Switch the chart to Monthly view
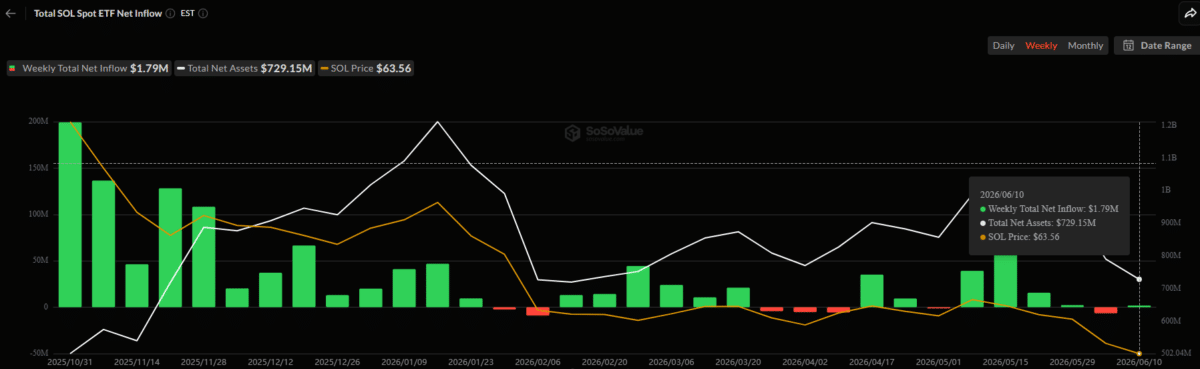This screenshot has width=1200, height=369. (1085, 46)
